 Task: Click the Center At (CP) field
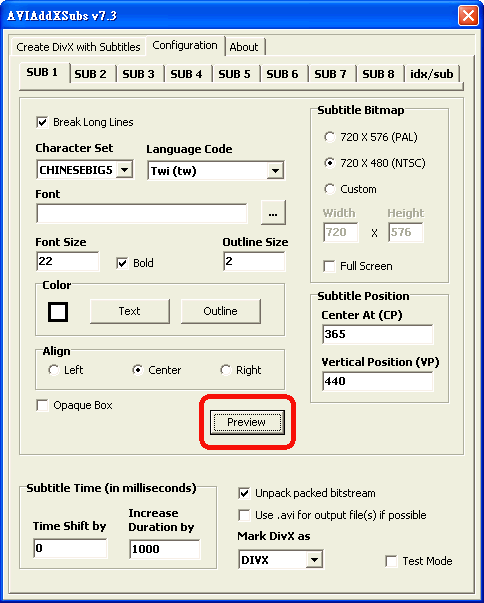click(378, 334)
